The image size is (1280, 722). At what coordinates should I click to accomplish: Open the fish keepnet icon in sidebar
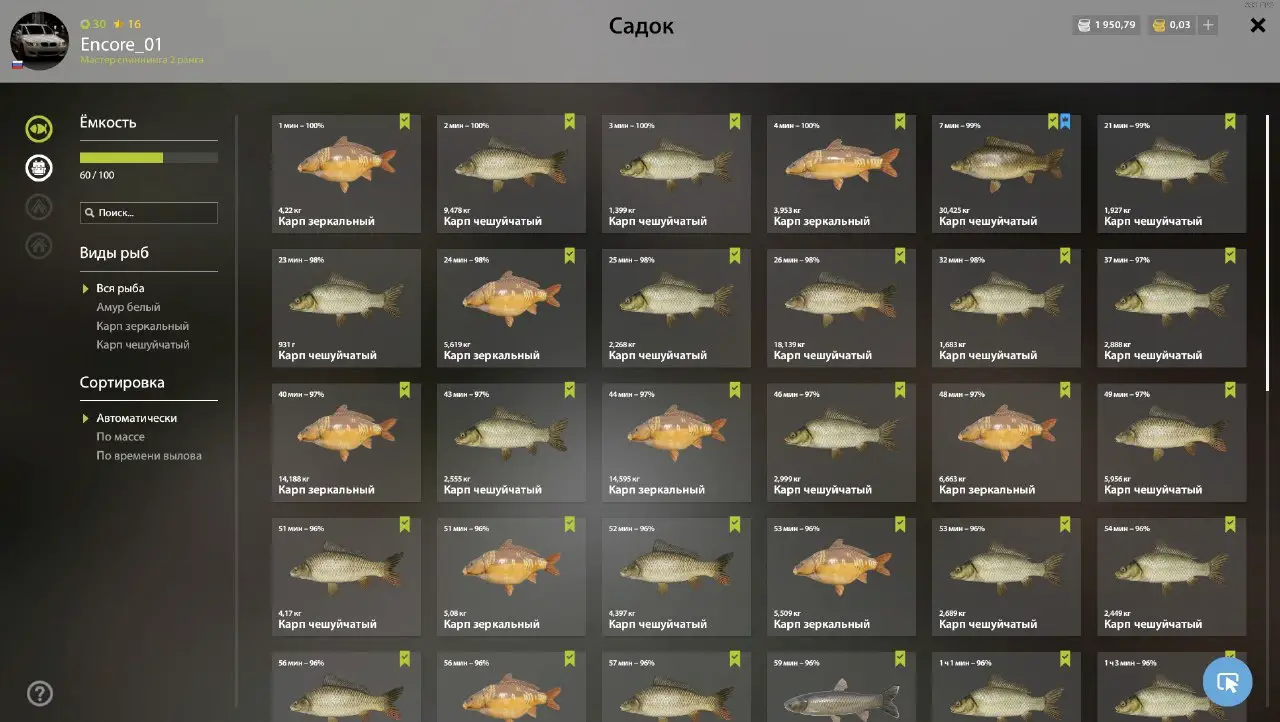pyautogui.click(x=39, y=128)
